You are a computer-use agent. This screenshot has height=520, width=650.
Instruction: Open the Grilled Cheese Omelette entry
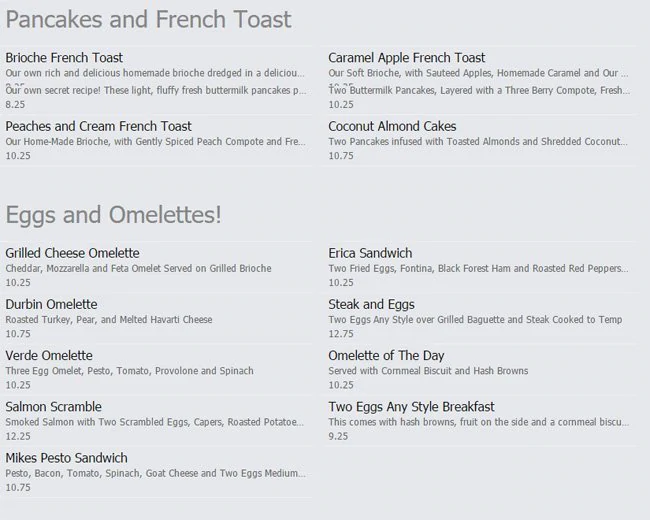(x=72, y=253)
